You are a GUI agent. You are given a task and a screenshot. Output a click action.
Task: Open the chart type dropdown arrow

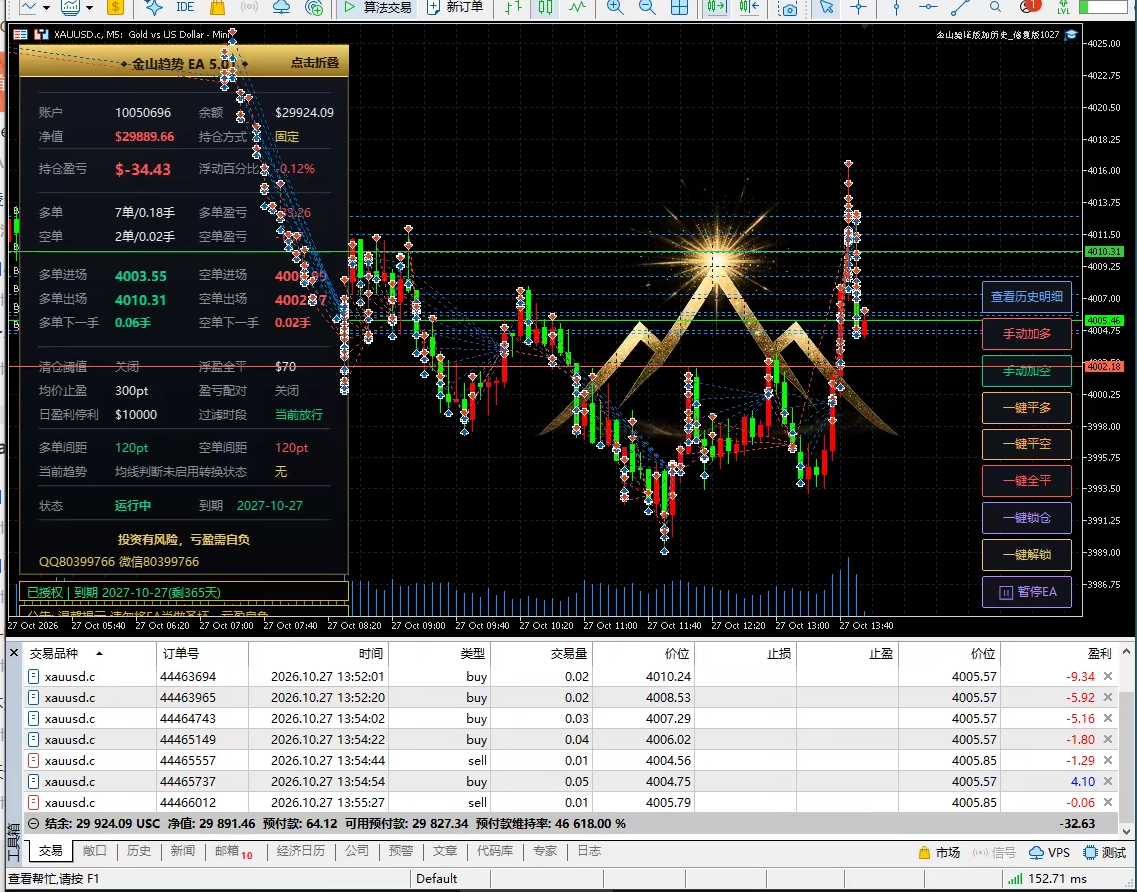pos(46,7)
